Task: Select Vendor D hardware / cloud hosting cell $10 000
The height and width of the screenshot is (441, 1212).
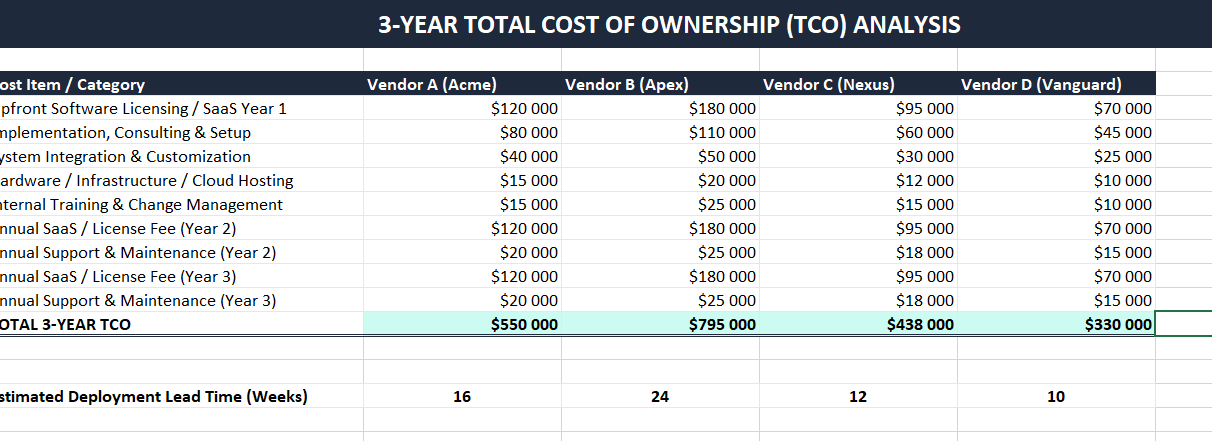Action: click(1057, 180)
